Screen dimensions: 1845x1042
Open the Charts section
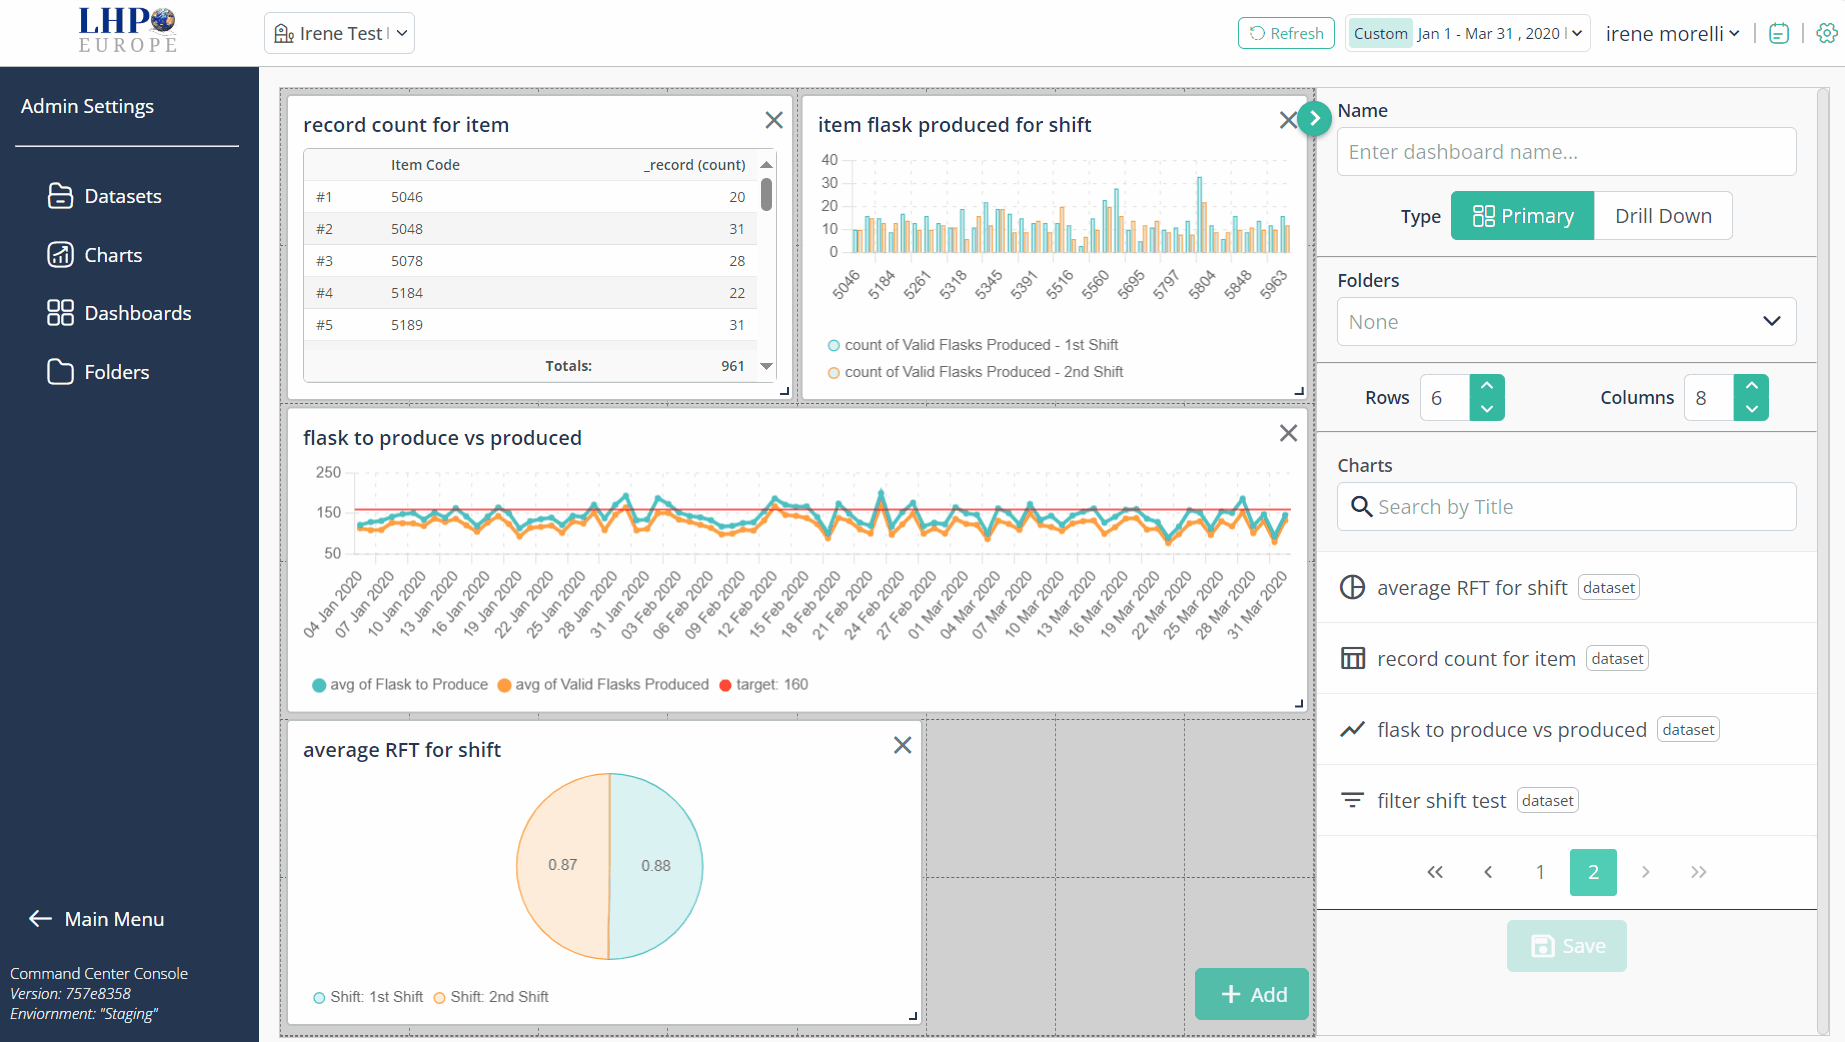pyautogui.click(x=95, y=255)
